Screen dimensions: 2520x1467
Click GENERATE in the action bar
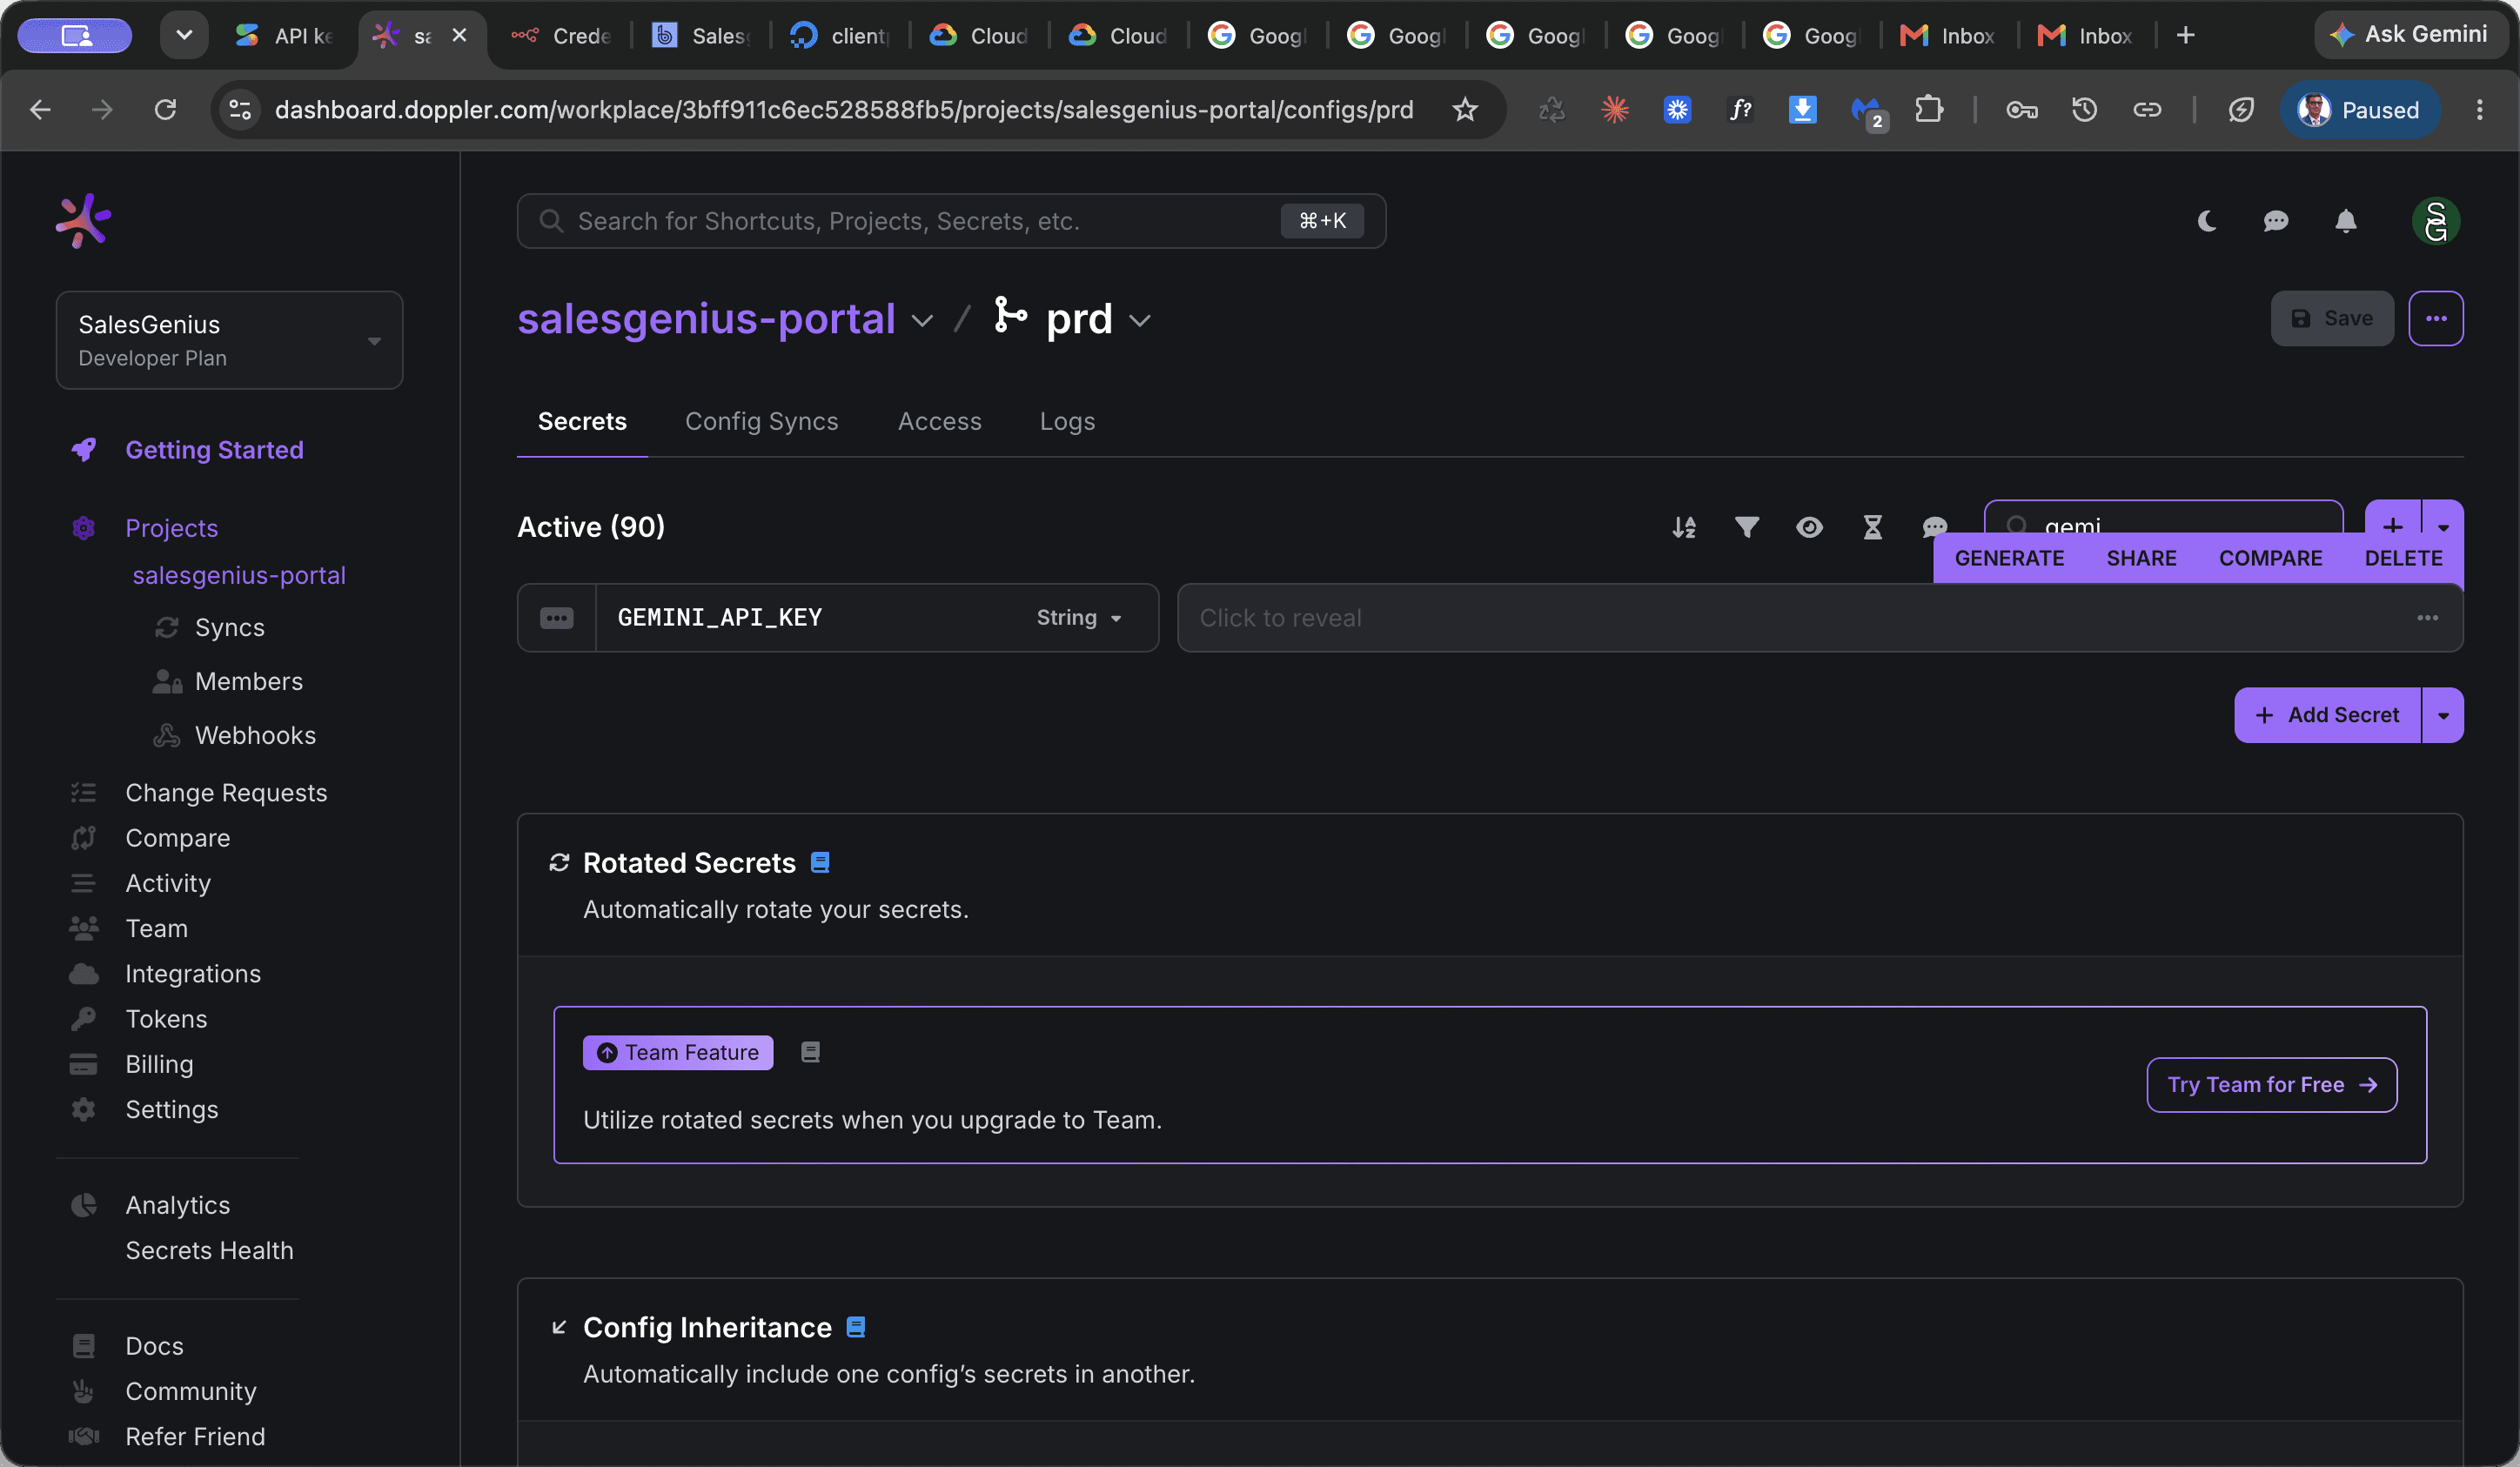2009,558
